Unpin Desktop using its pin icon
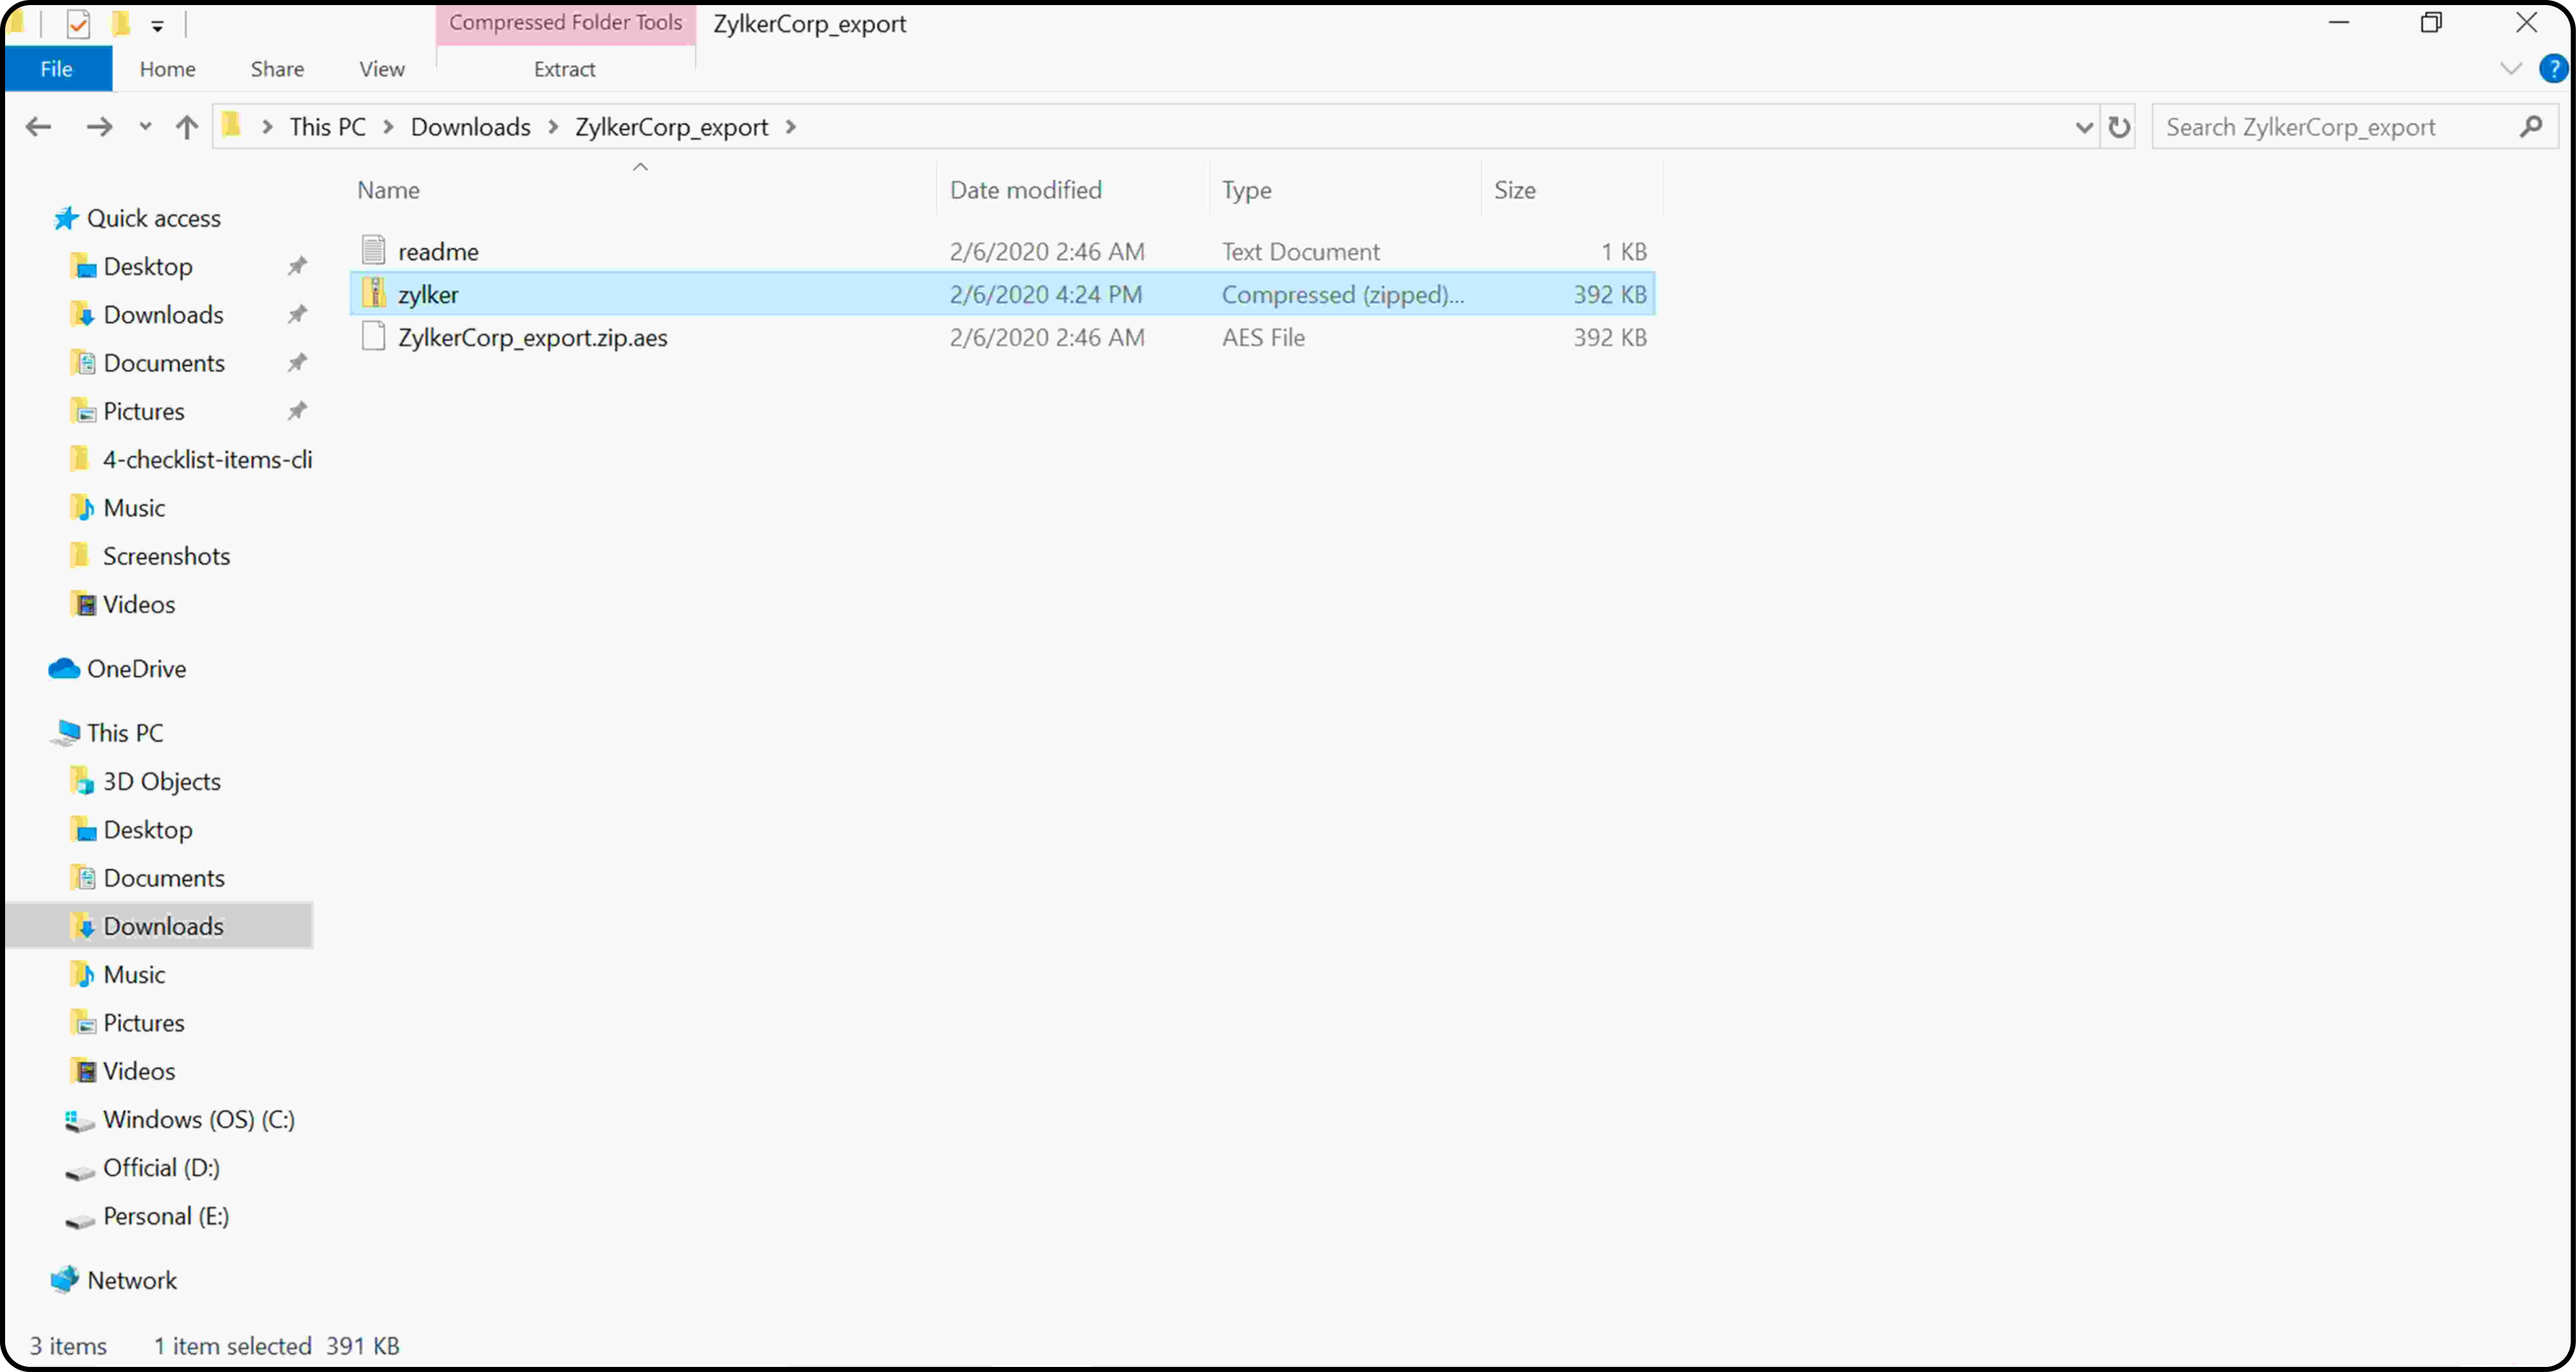The image size is (2576, 1372). pyautogui.click(x=297, y=266)
